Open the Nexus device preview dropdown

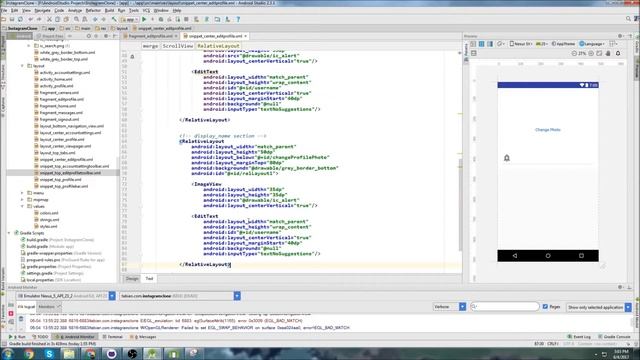coord(520,44)
